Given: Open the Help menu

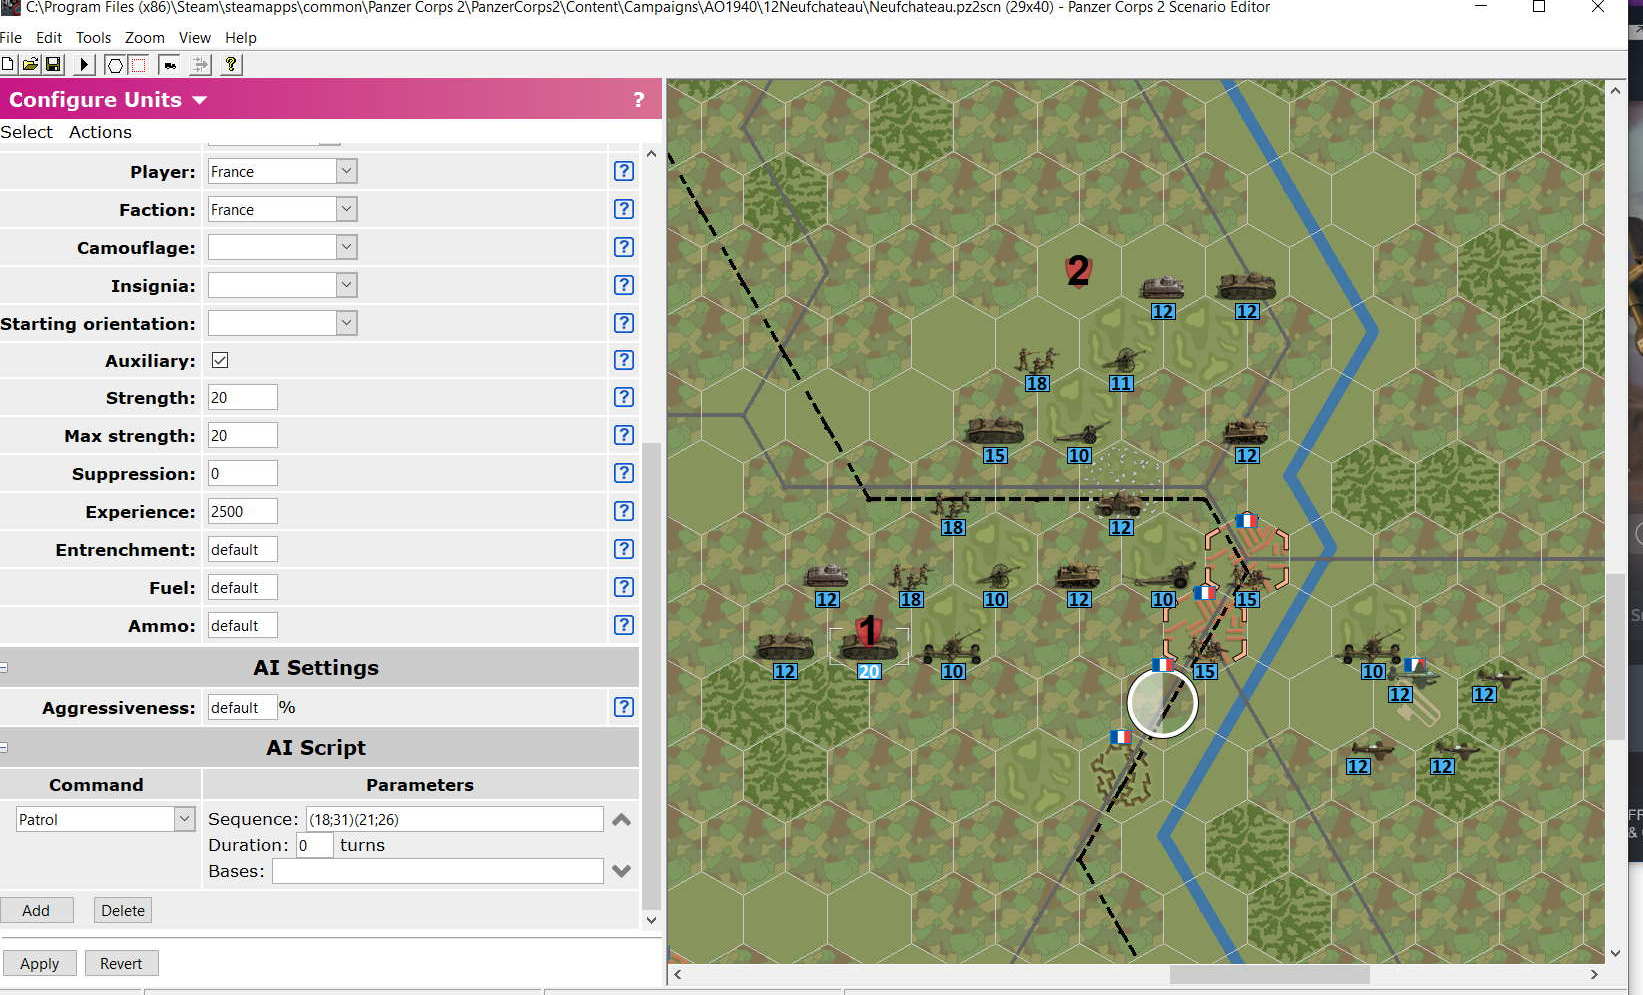Looking at the screenshot, I should [241, 38].
